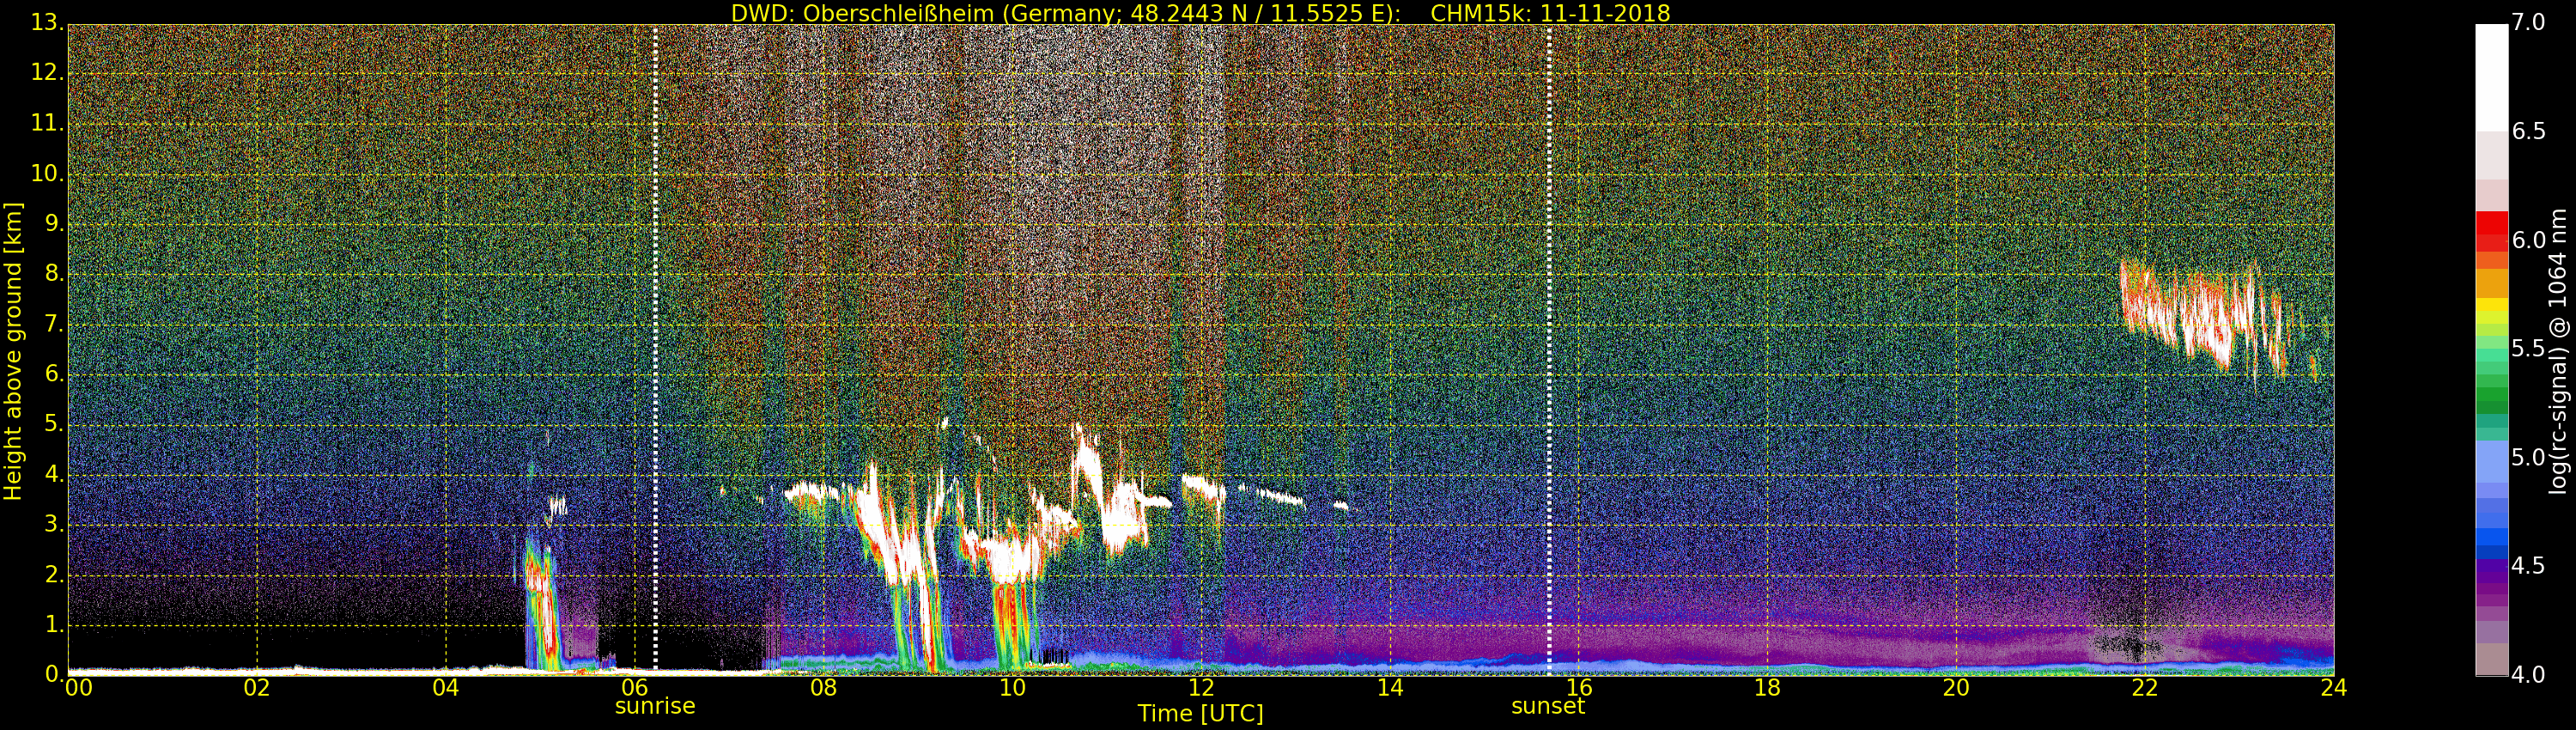Click the colorbar tick label '4.0'
This screenshot has height=730, width=2576.
click(x=2528, y=675)
